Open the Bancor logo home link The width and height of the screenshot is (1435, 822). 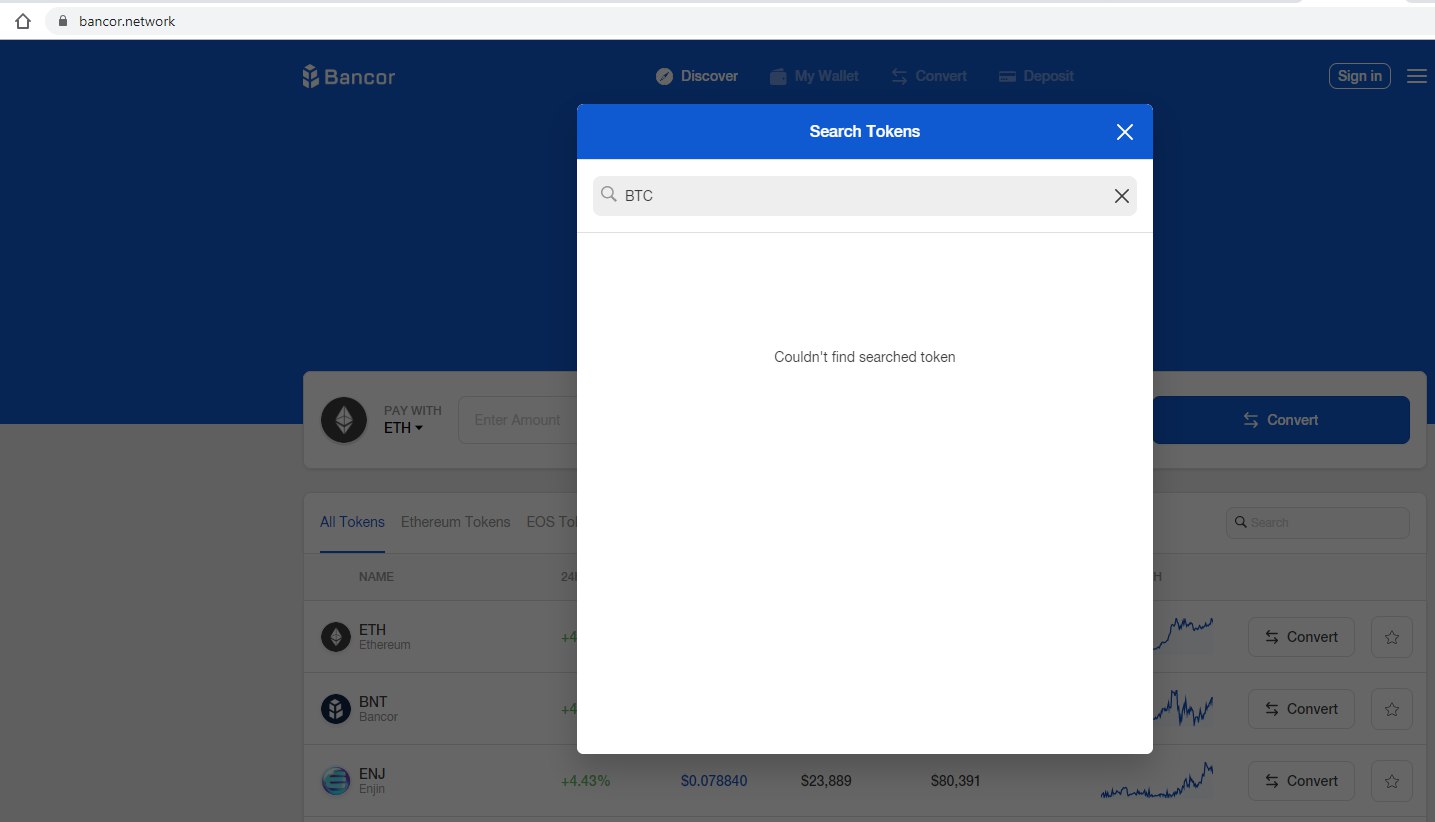[349, 76]
